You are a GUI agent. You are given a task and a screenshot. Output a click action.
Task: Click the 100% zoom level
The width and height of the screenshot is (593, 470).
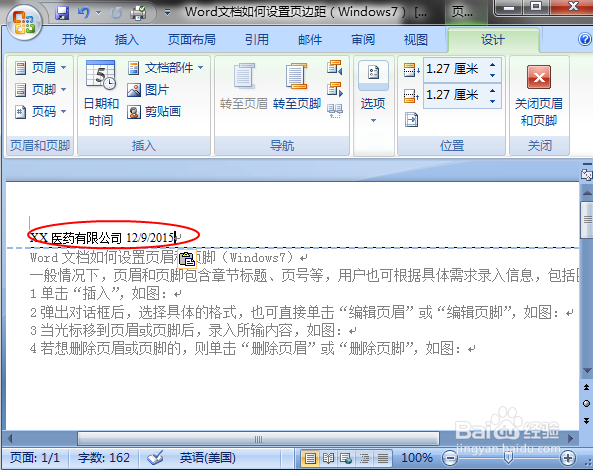tap(416, 458)
